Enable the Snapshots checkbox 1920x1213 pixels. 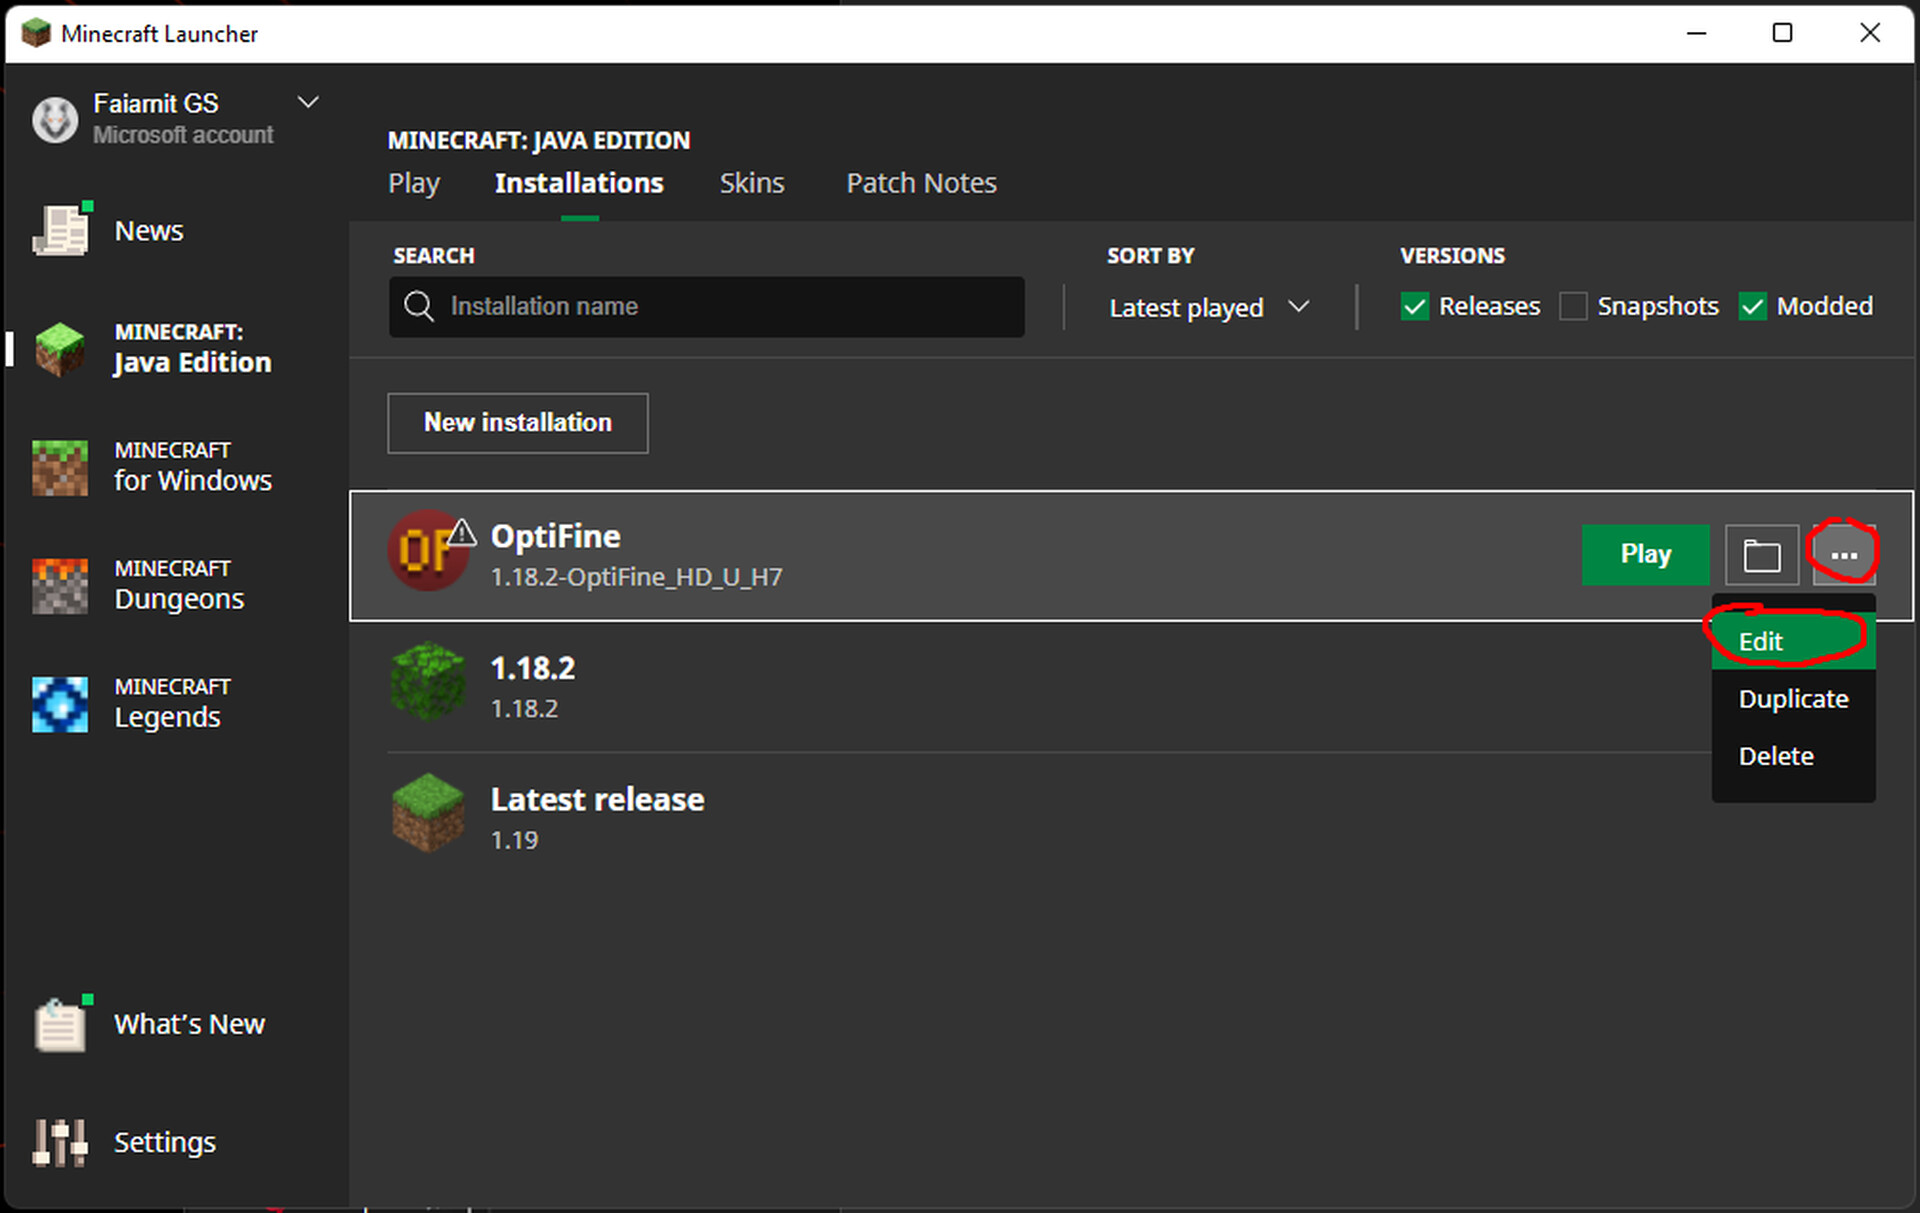(1572, 307)
